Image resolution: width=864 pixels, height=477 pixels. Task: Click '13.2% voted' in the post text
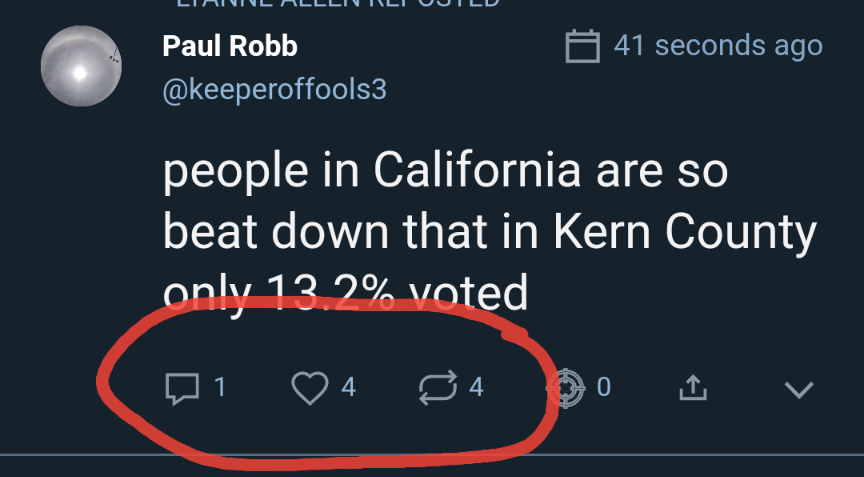point(400,292)
